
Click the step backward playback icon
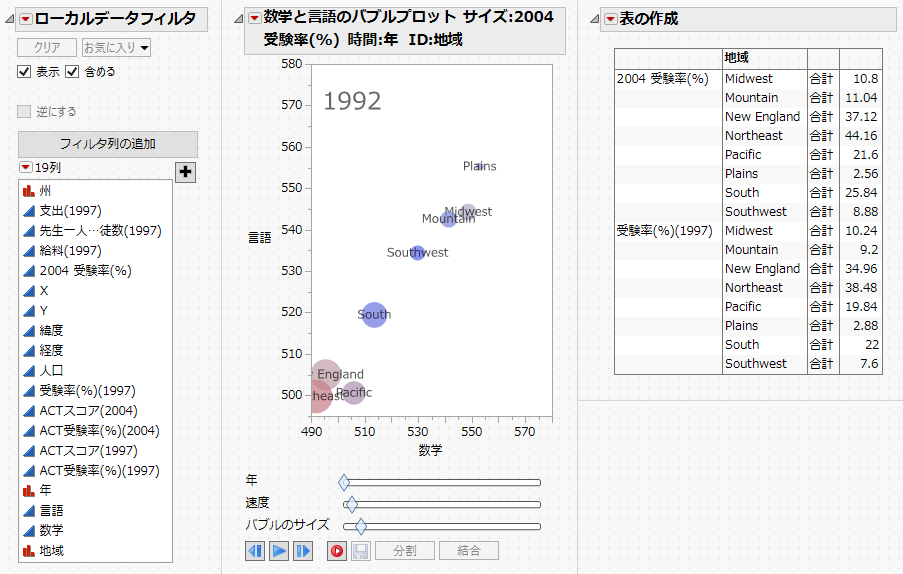[255, 551]
